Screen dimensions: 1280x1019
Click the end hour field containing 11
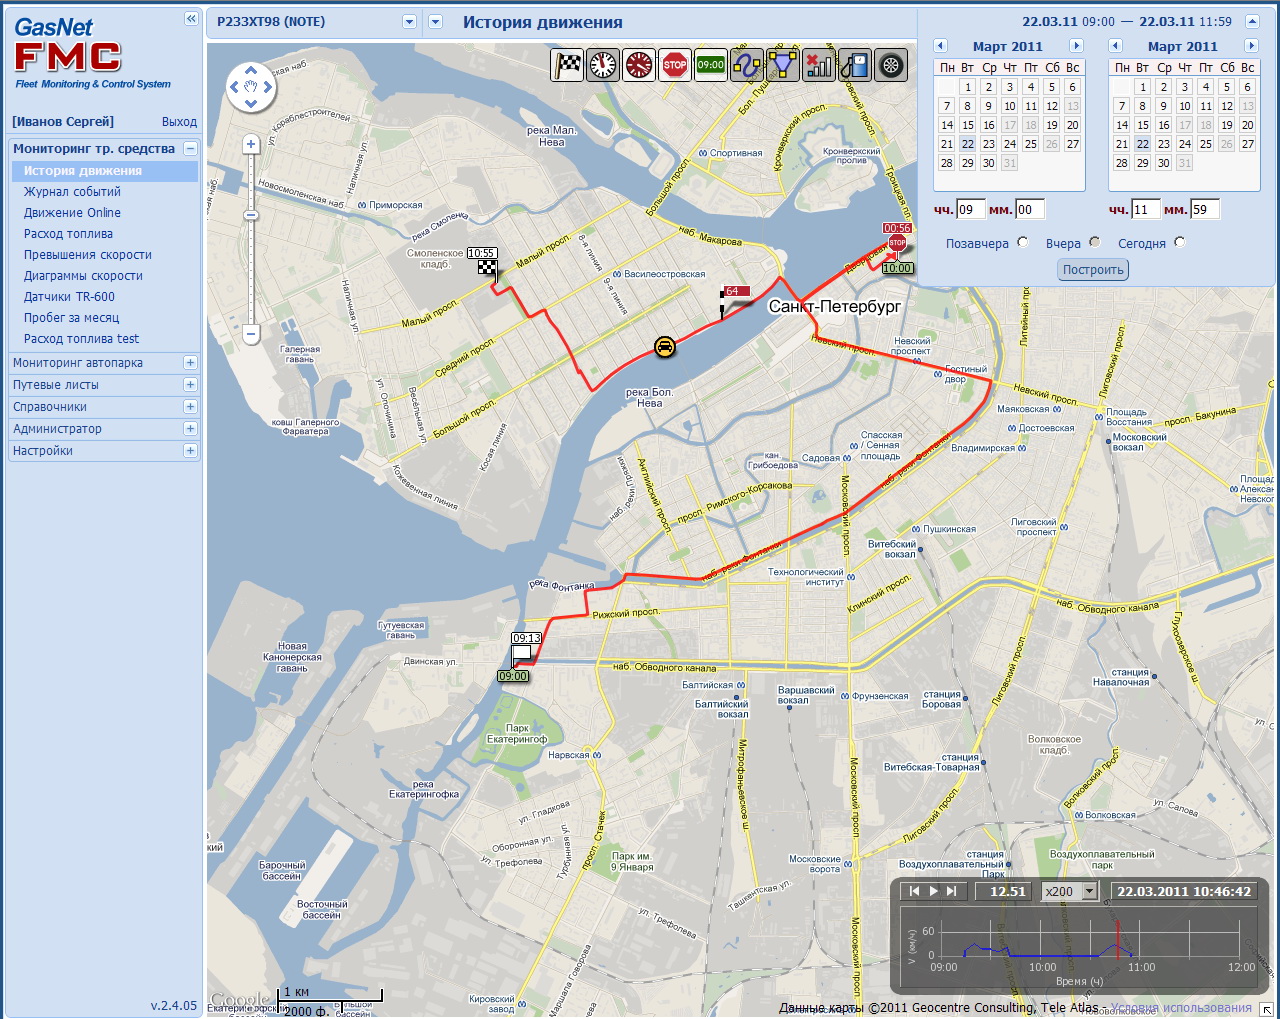coord(1146,209)
